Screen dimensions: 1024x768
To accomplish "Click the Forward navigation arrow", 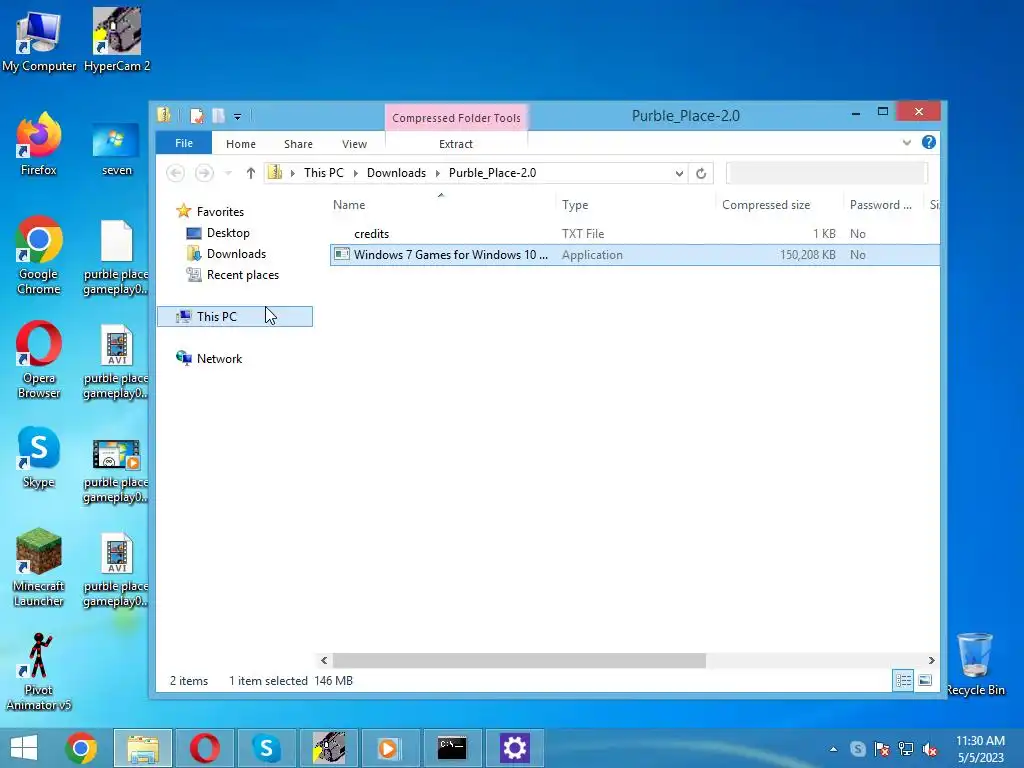I will point(204,173).
